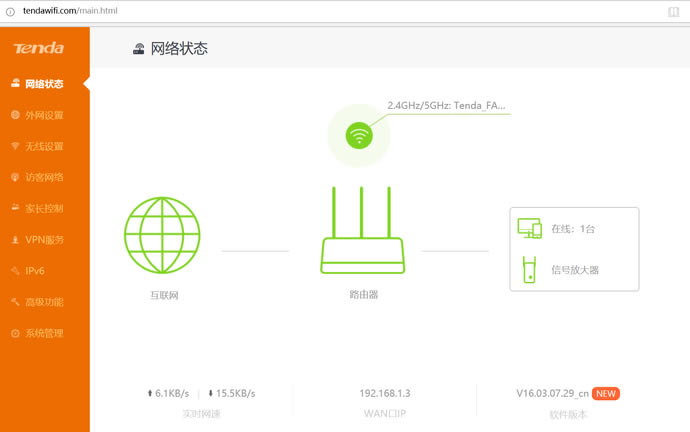This screenshot has width=690, height=432.
Task: Open VPN服务 in the sidebar
Action: [x=44, y=239]
